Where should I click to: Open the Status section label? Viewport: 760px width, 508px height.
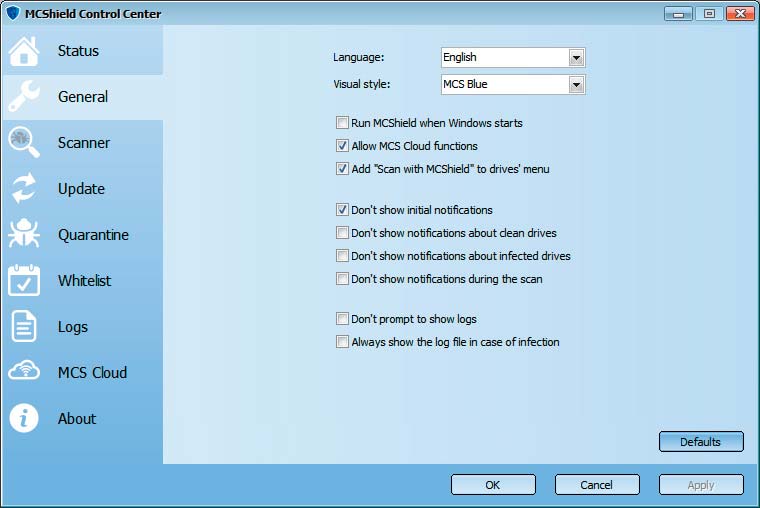point(78,51)
